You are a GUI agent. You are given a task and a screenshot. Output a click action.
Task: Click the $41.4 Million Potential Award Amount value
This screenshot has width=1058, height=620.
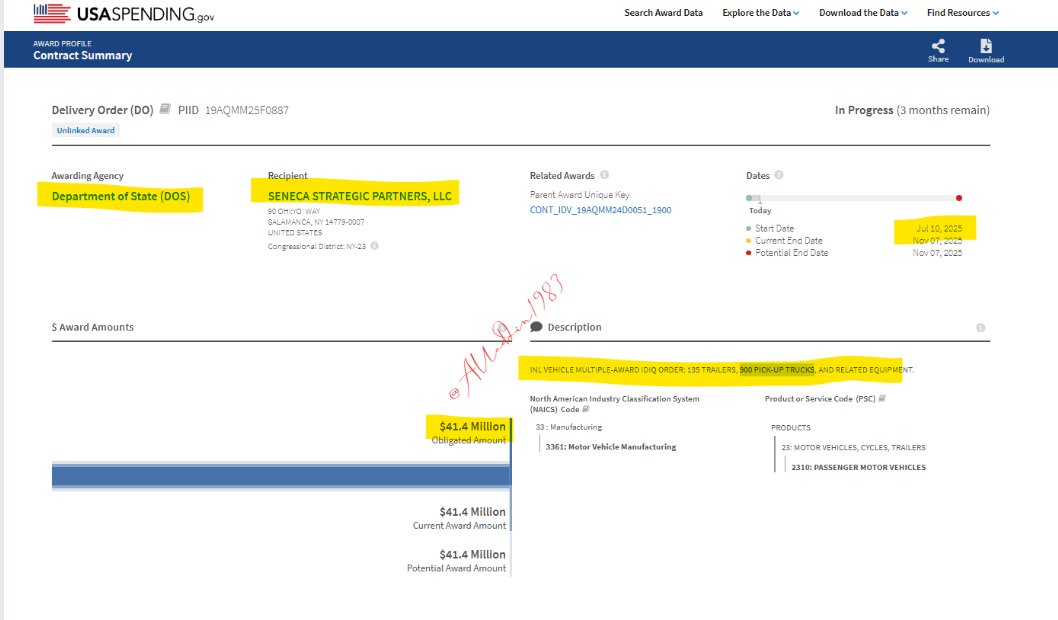point(472,555)
